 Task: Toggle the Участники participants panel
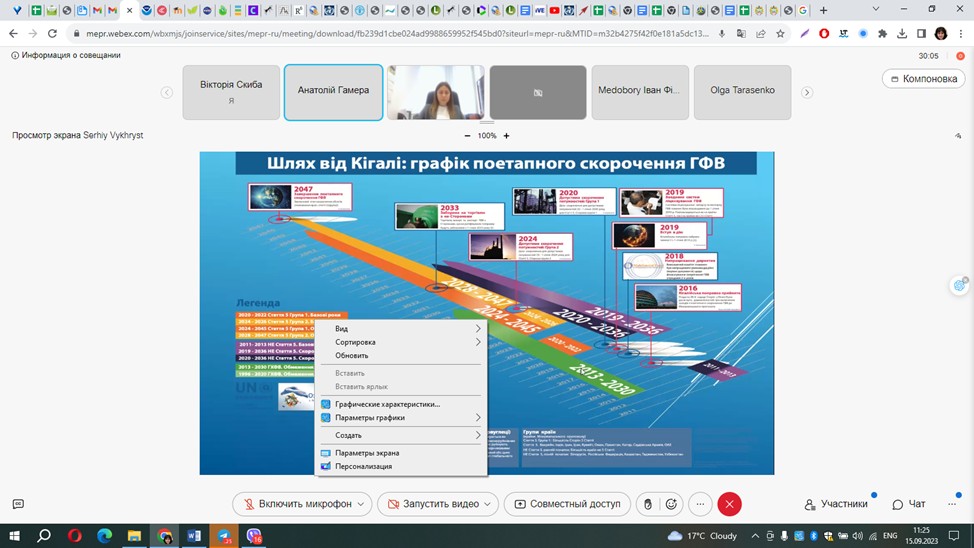[836, 504]
